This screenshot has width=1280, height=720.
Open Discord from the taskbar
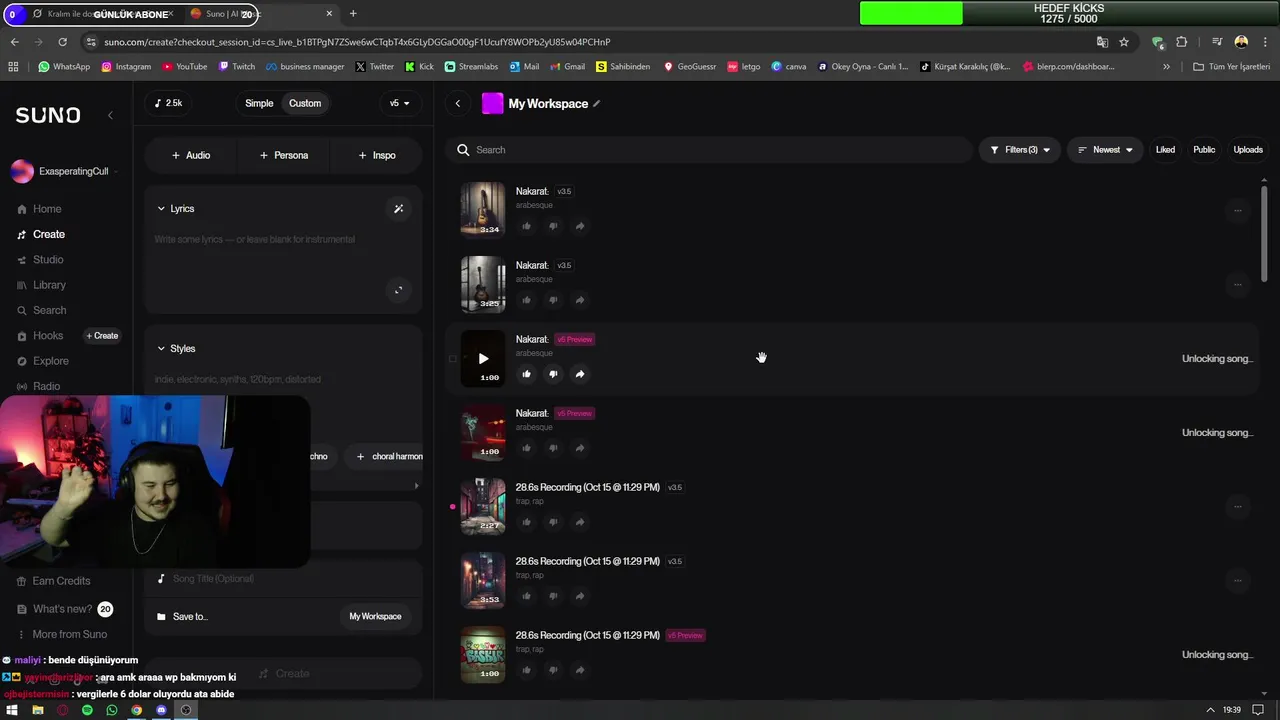pos(161,710)
